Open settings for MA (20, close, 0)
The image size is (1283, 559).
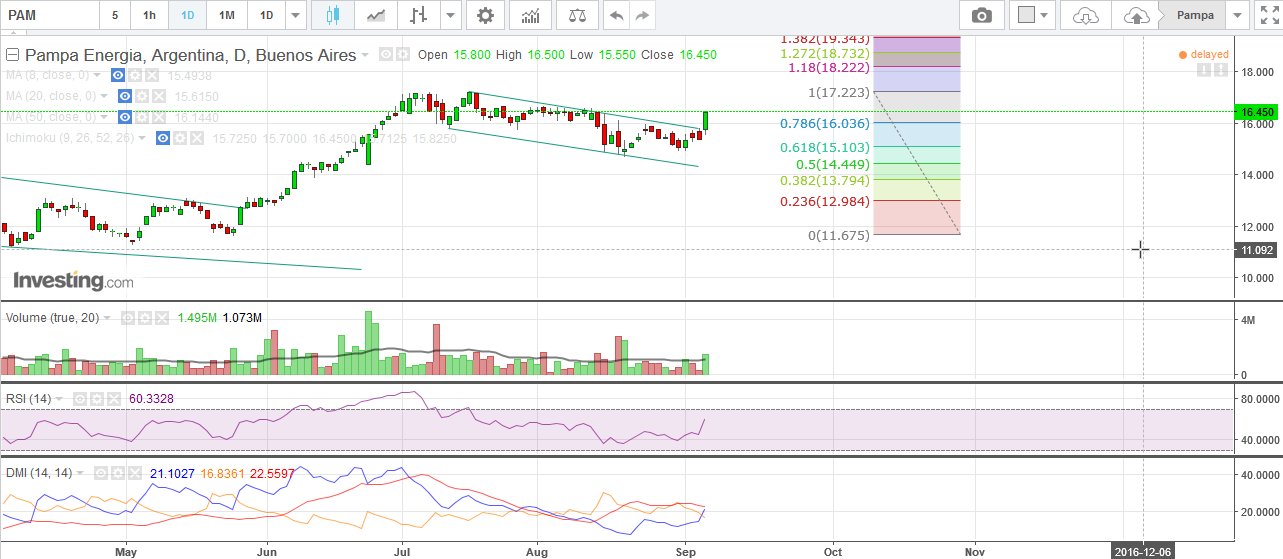coord(142,96)
